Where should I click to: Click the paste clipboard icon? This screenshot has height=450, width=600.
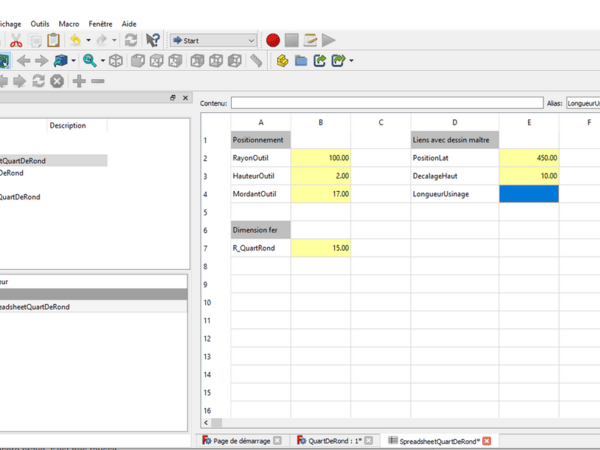[53, 40]
